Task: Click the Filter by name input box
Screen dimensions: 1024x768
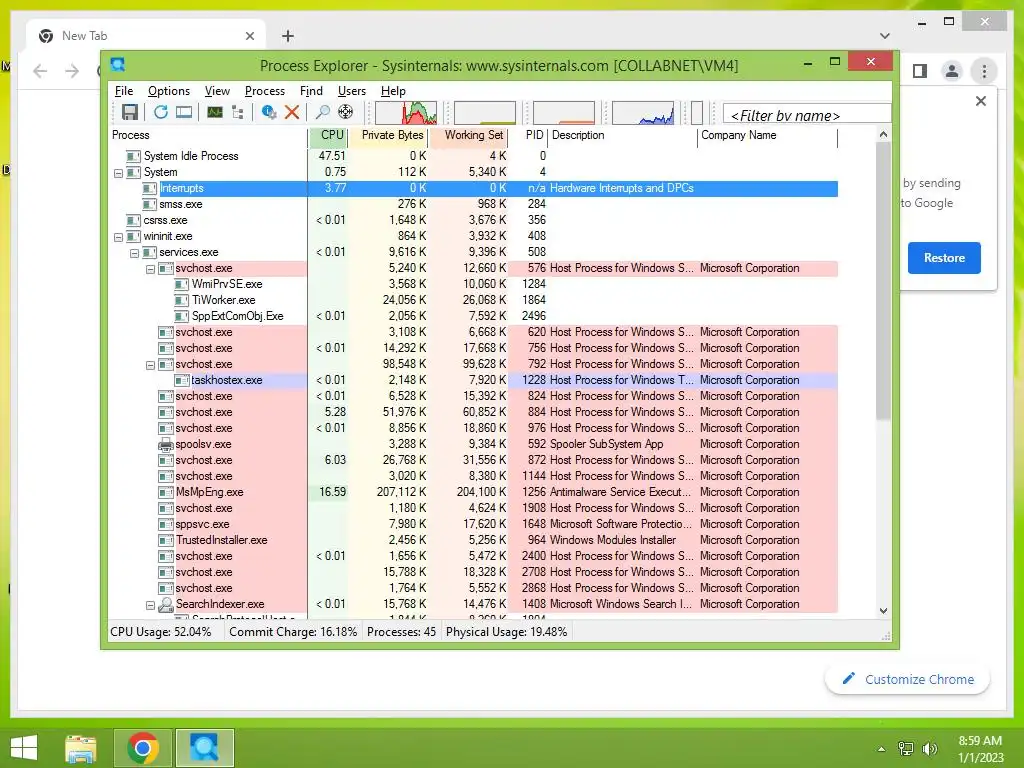Action: 807,115
